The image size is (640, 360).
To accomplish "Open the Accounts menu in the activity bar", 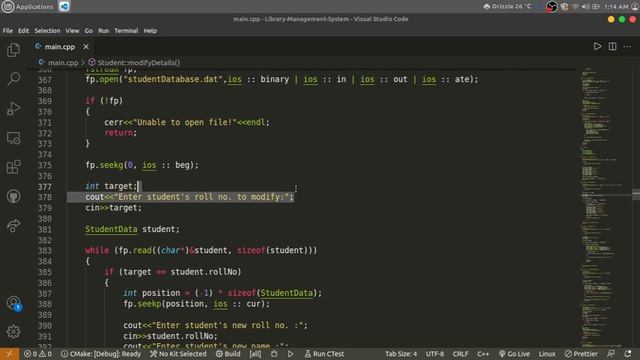I will 13,303.
